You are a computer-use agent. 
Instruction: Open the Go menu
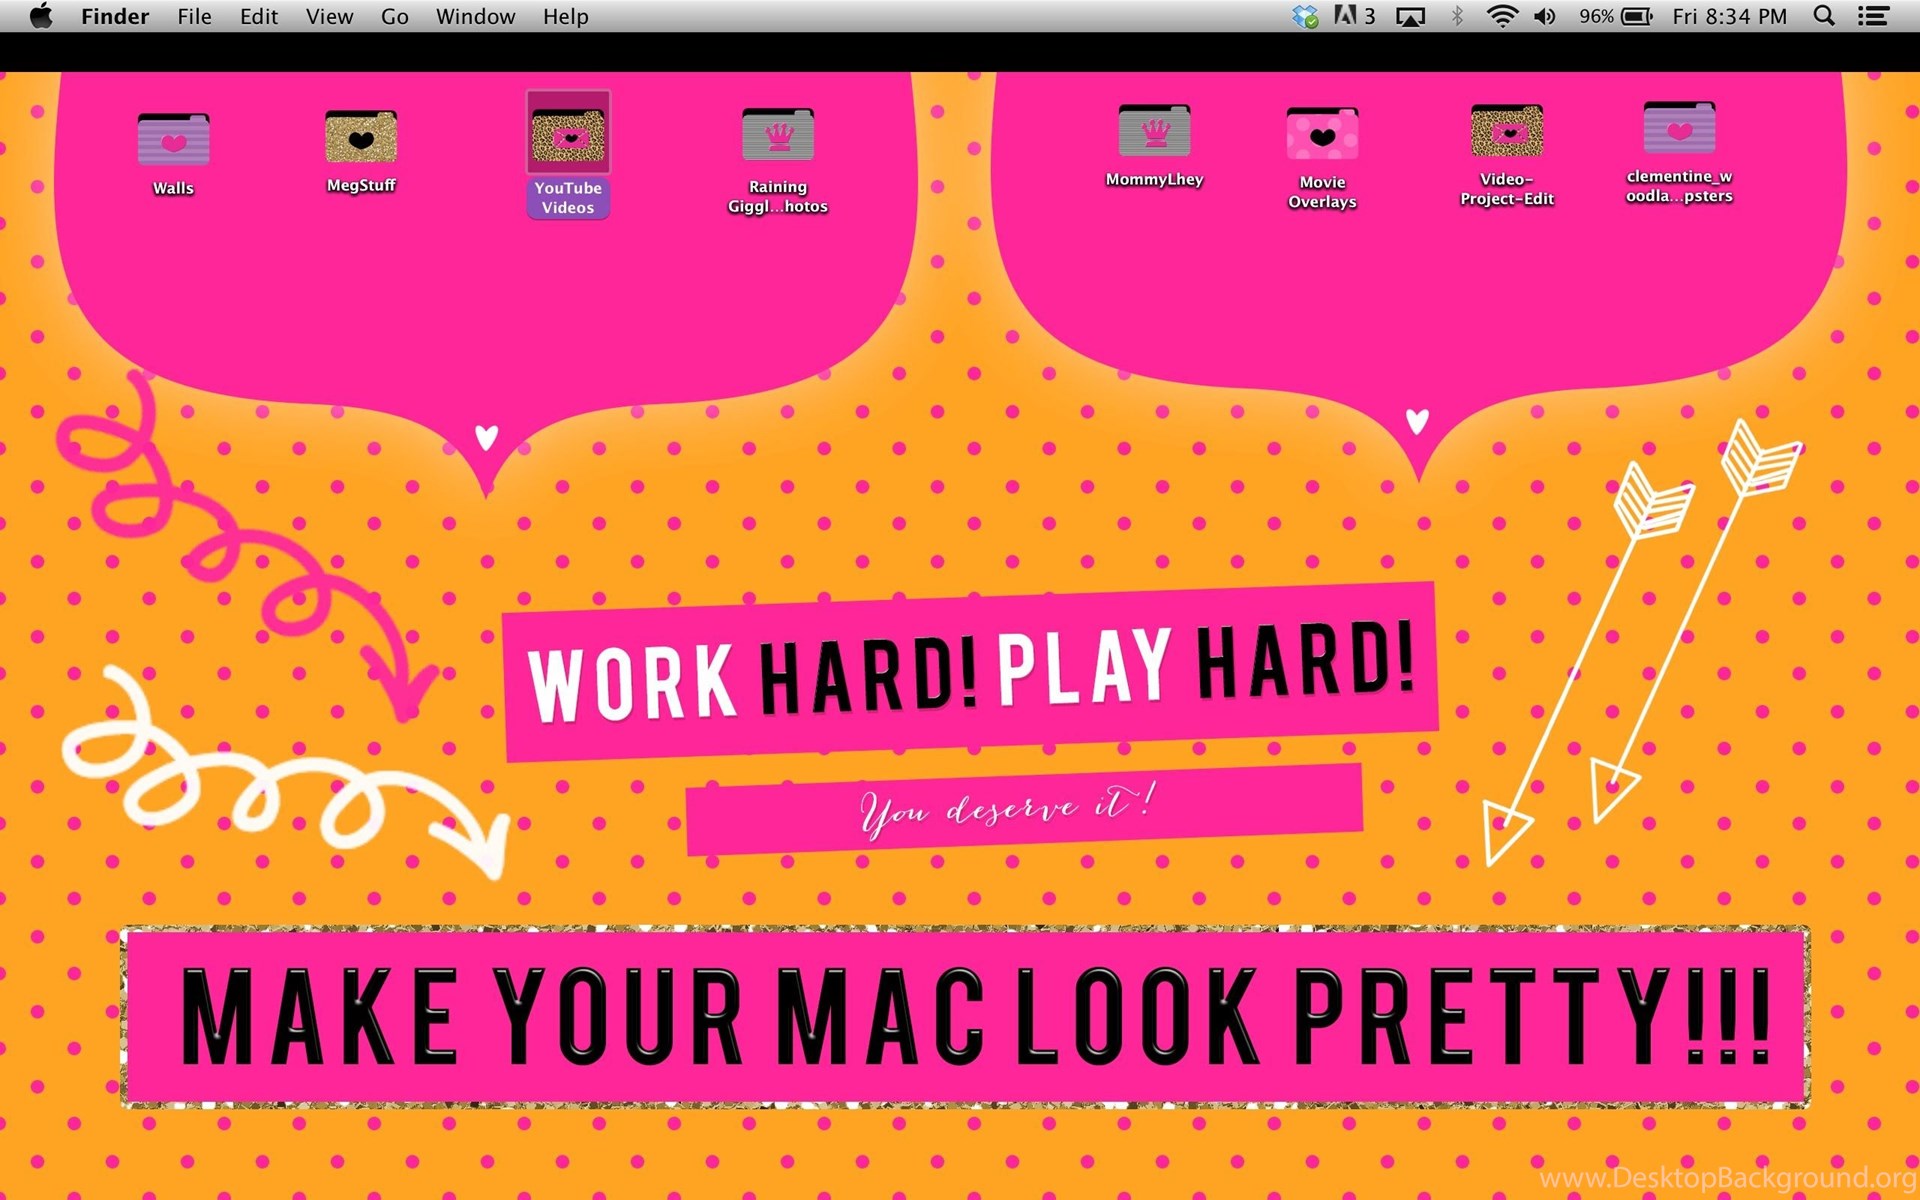click(395, 16)
